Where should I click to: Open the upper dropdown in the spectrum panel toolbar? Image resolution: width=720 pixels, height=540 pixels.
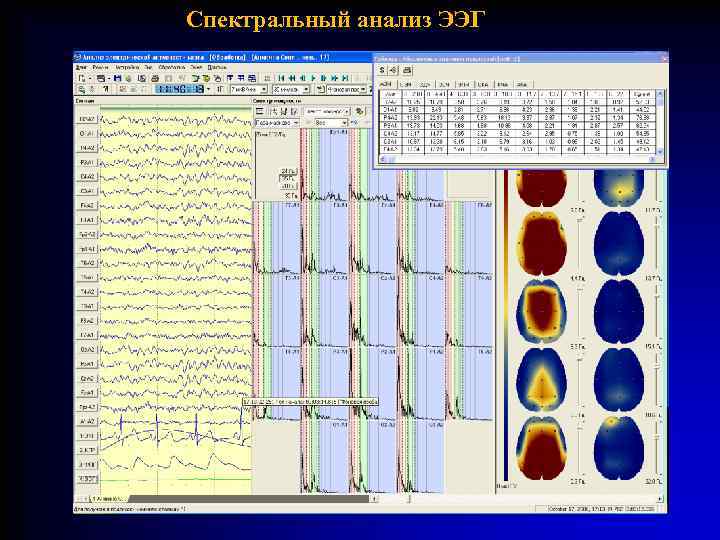pyautogui.click(x=327, y=111)
